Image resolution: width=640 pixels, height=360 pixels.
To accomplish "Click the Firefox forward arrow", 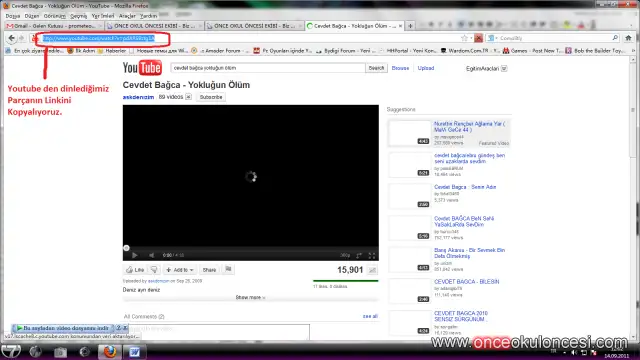I will coord(21,38).
